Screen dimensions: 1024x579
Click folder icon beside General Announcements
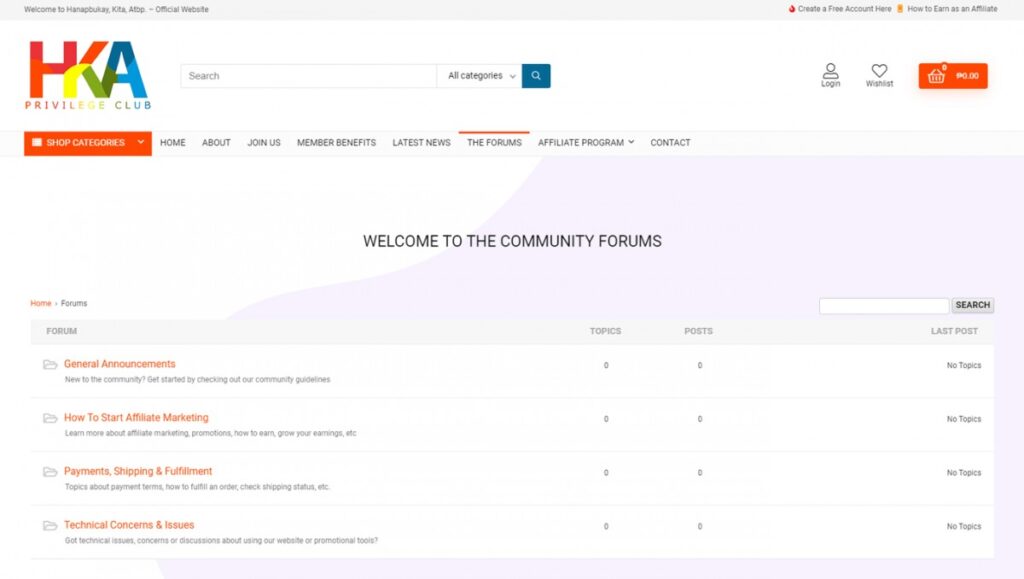50,365
